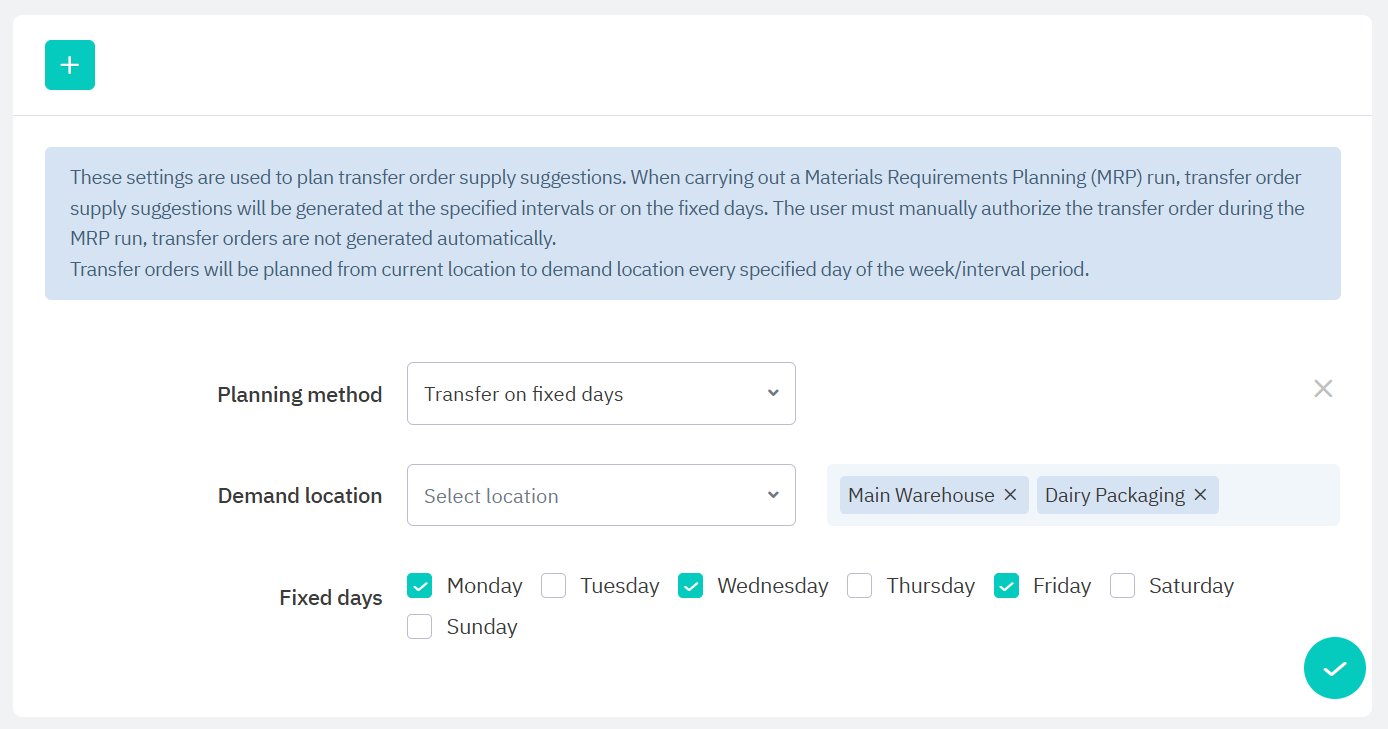This screenshot has height=729, width=1388.
Task: Click the Main Warehouse tag label
Action: pyautogui.click(x=921, y=495)
